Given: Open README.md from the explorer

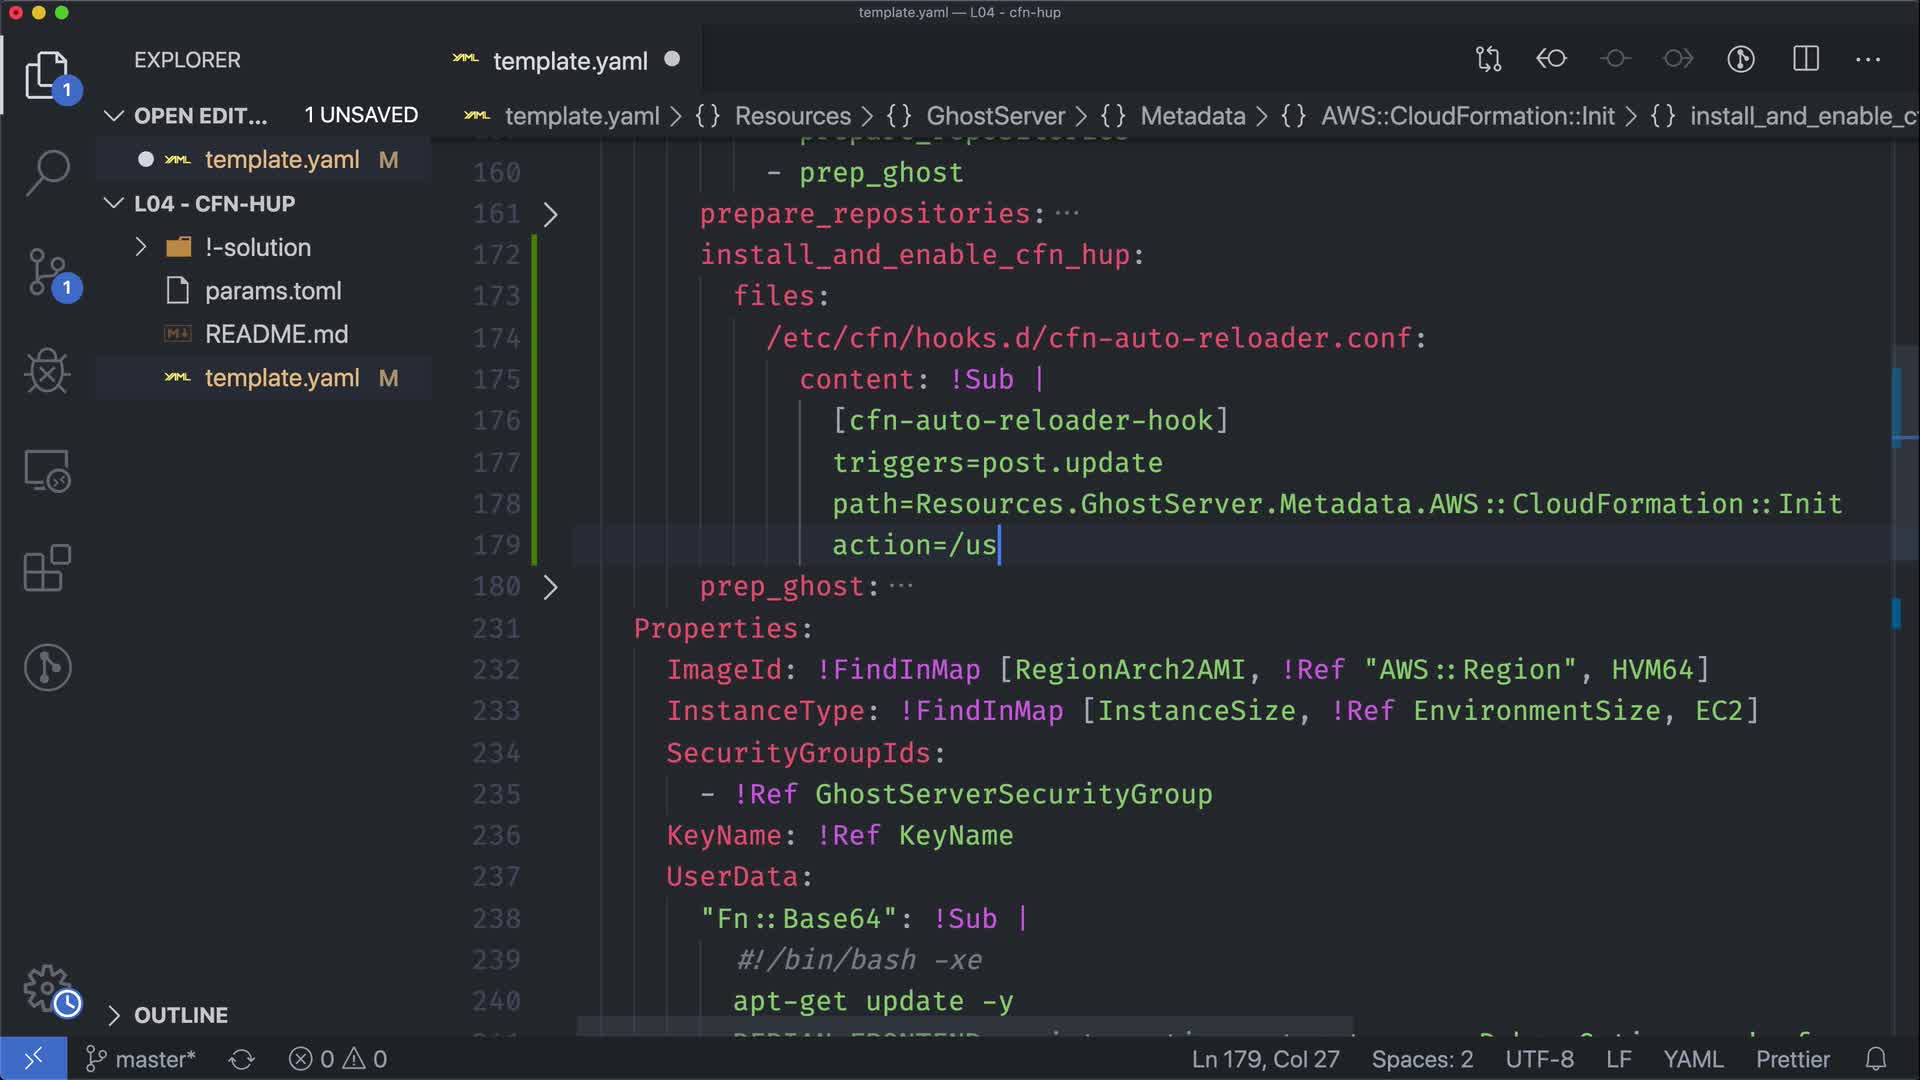Looking at the screenshot, I should point(276,334).
